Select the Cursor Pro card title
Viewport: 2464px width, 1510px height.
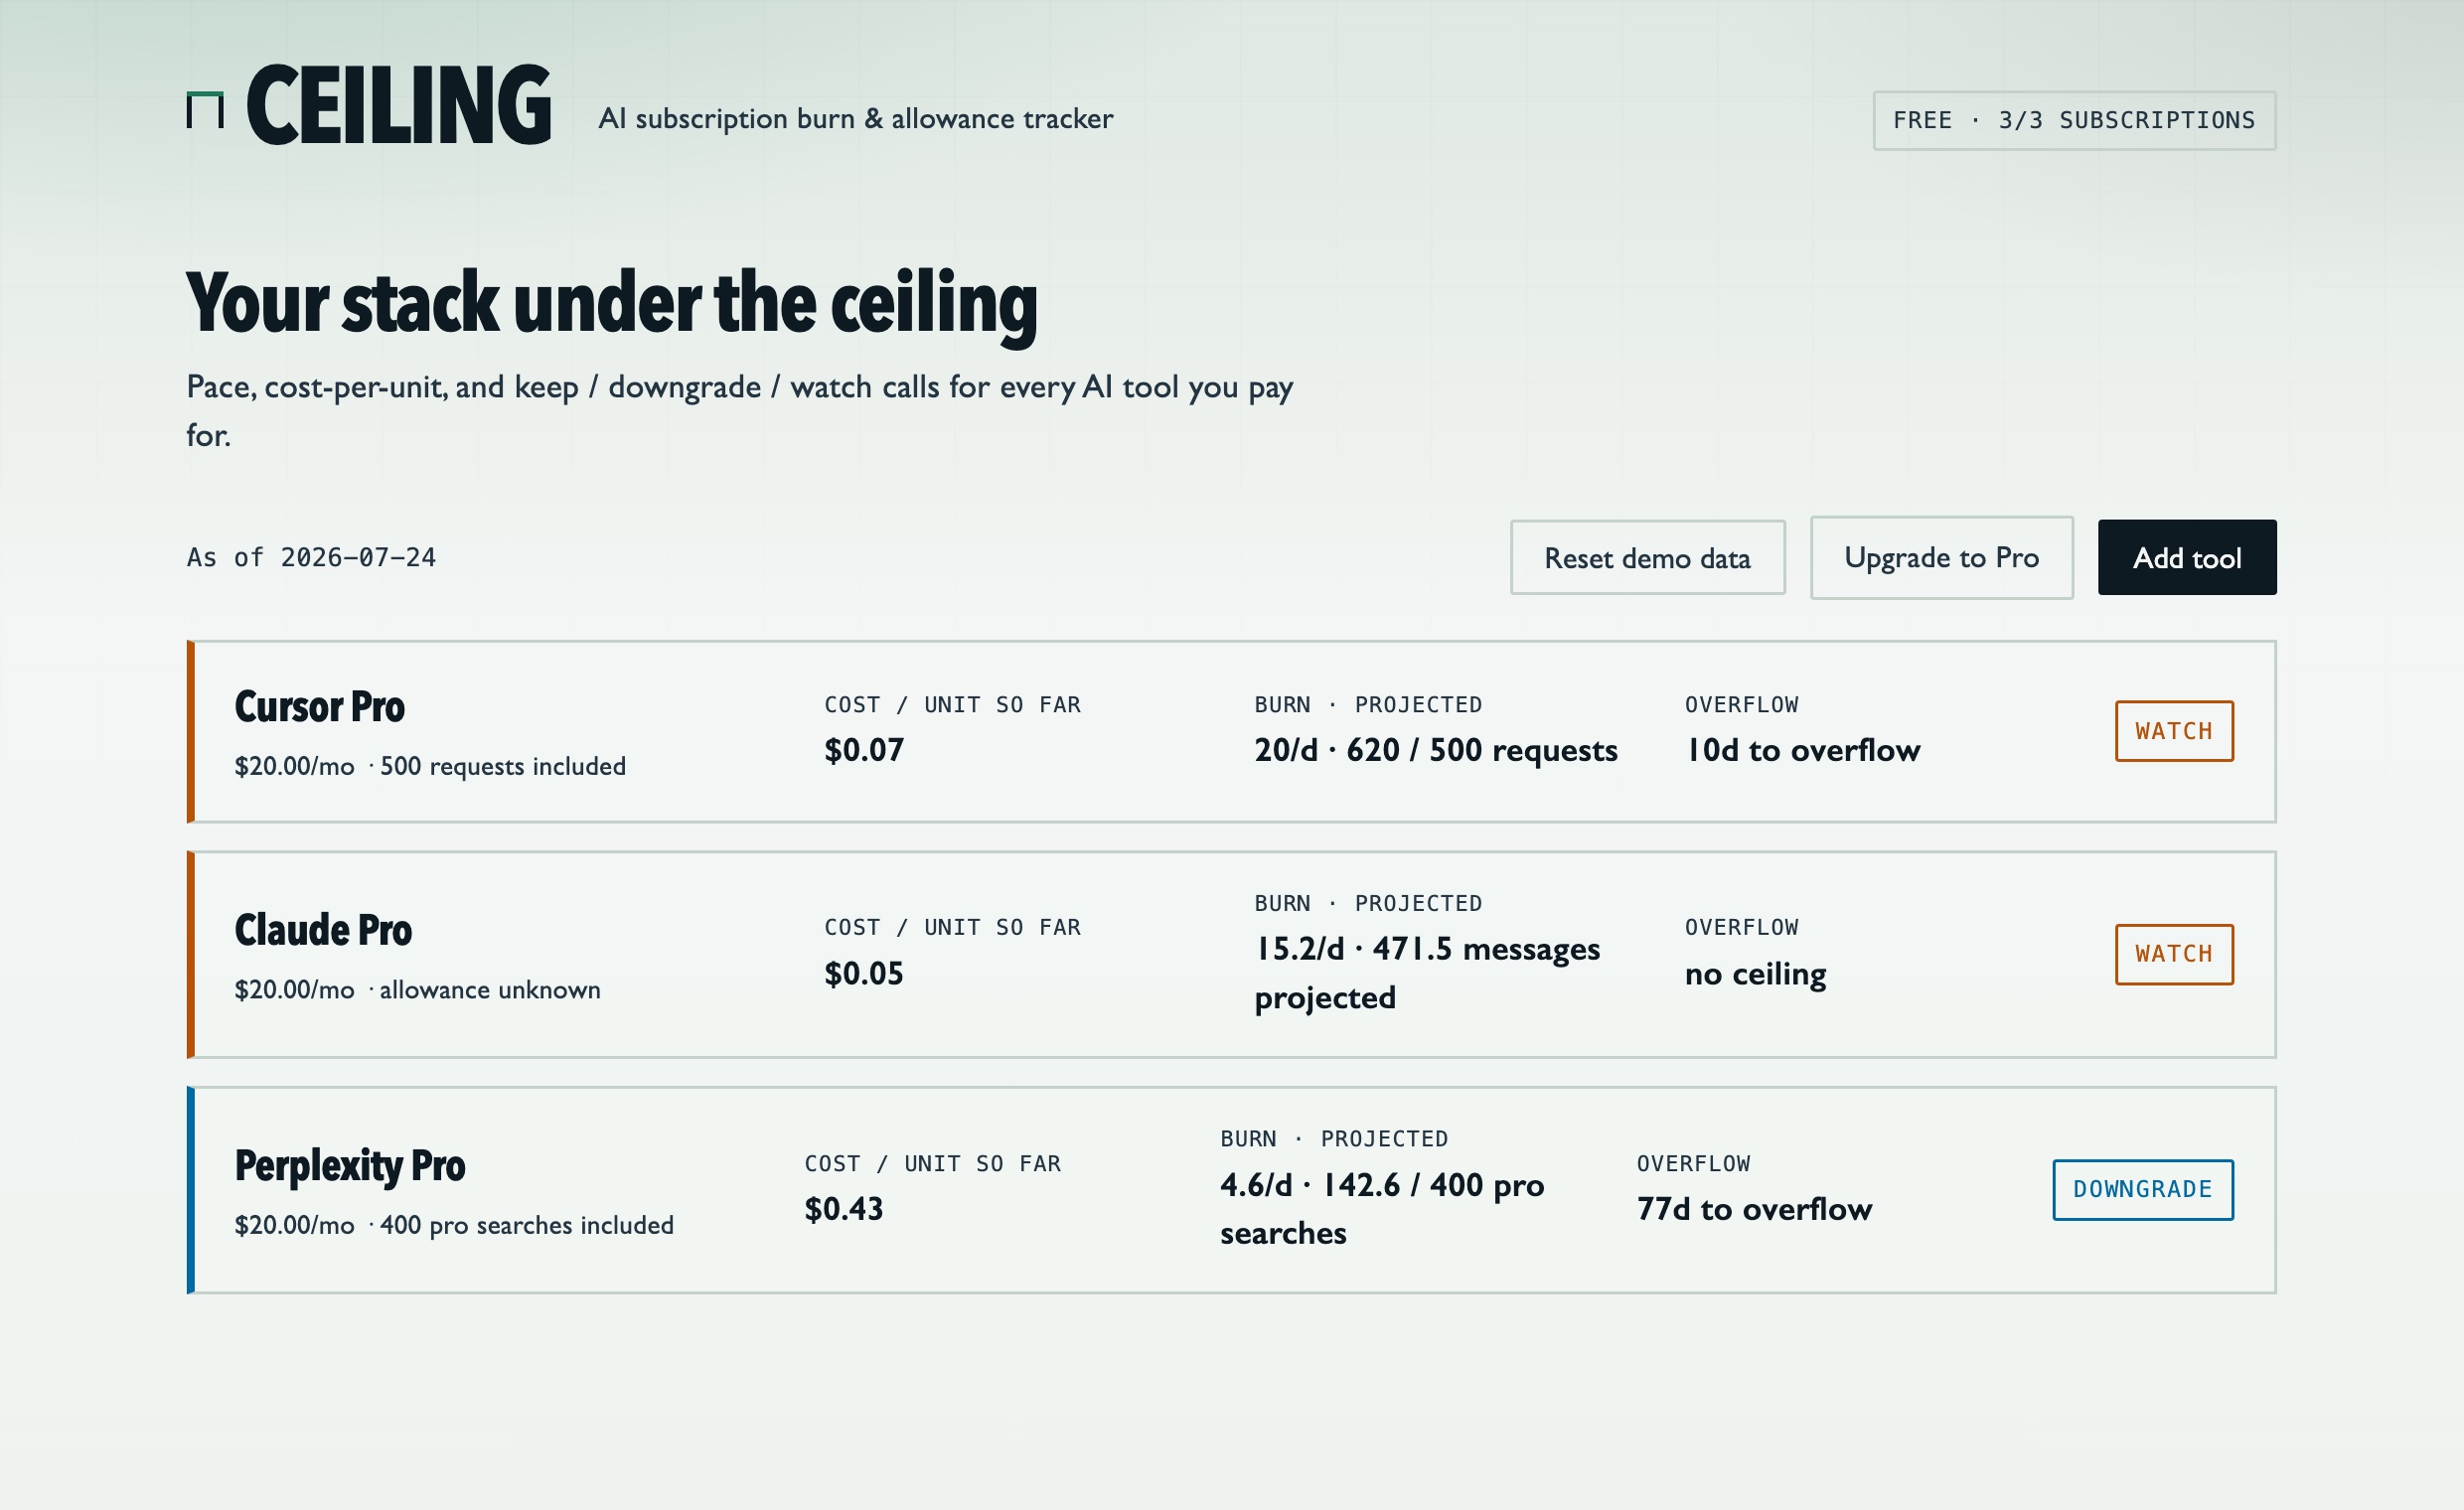[320, 706]
